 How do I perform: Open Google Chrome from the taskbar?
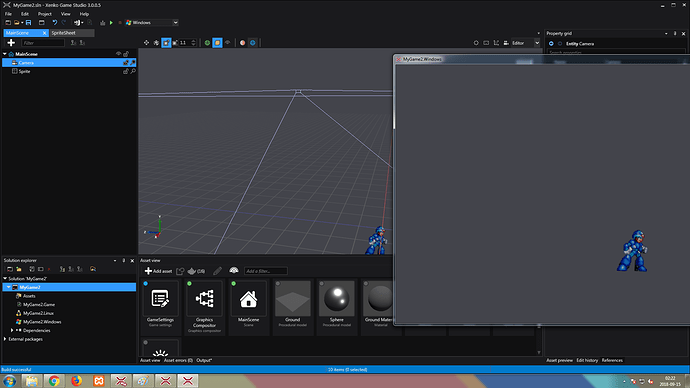click(54, 381)
